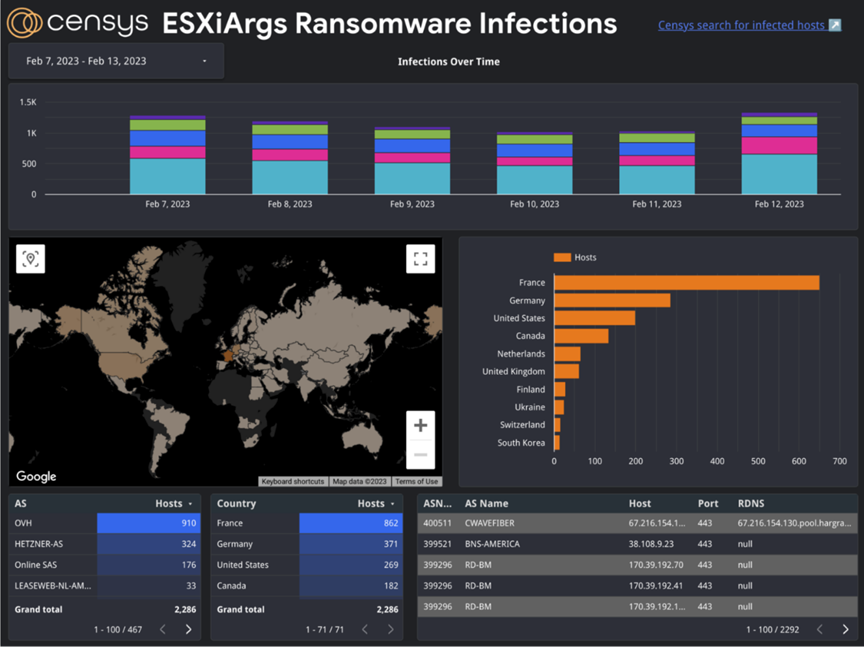The height and width of the screenshot is (647, 864).
Task: Select the United States row in the Country table
Action: click(x=307, y=565)
